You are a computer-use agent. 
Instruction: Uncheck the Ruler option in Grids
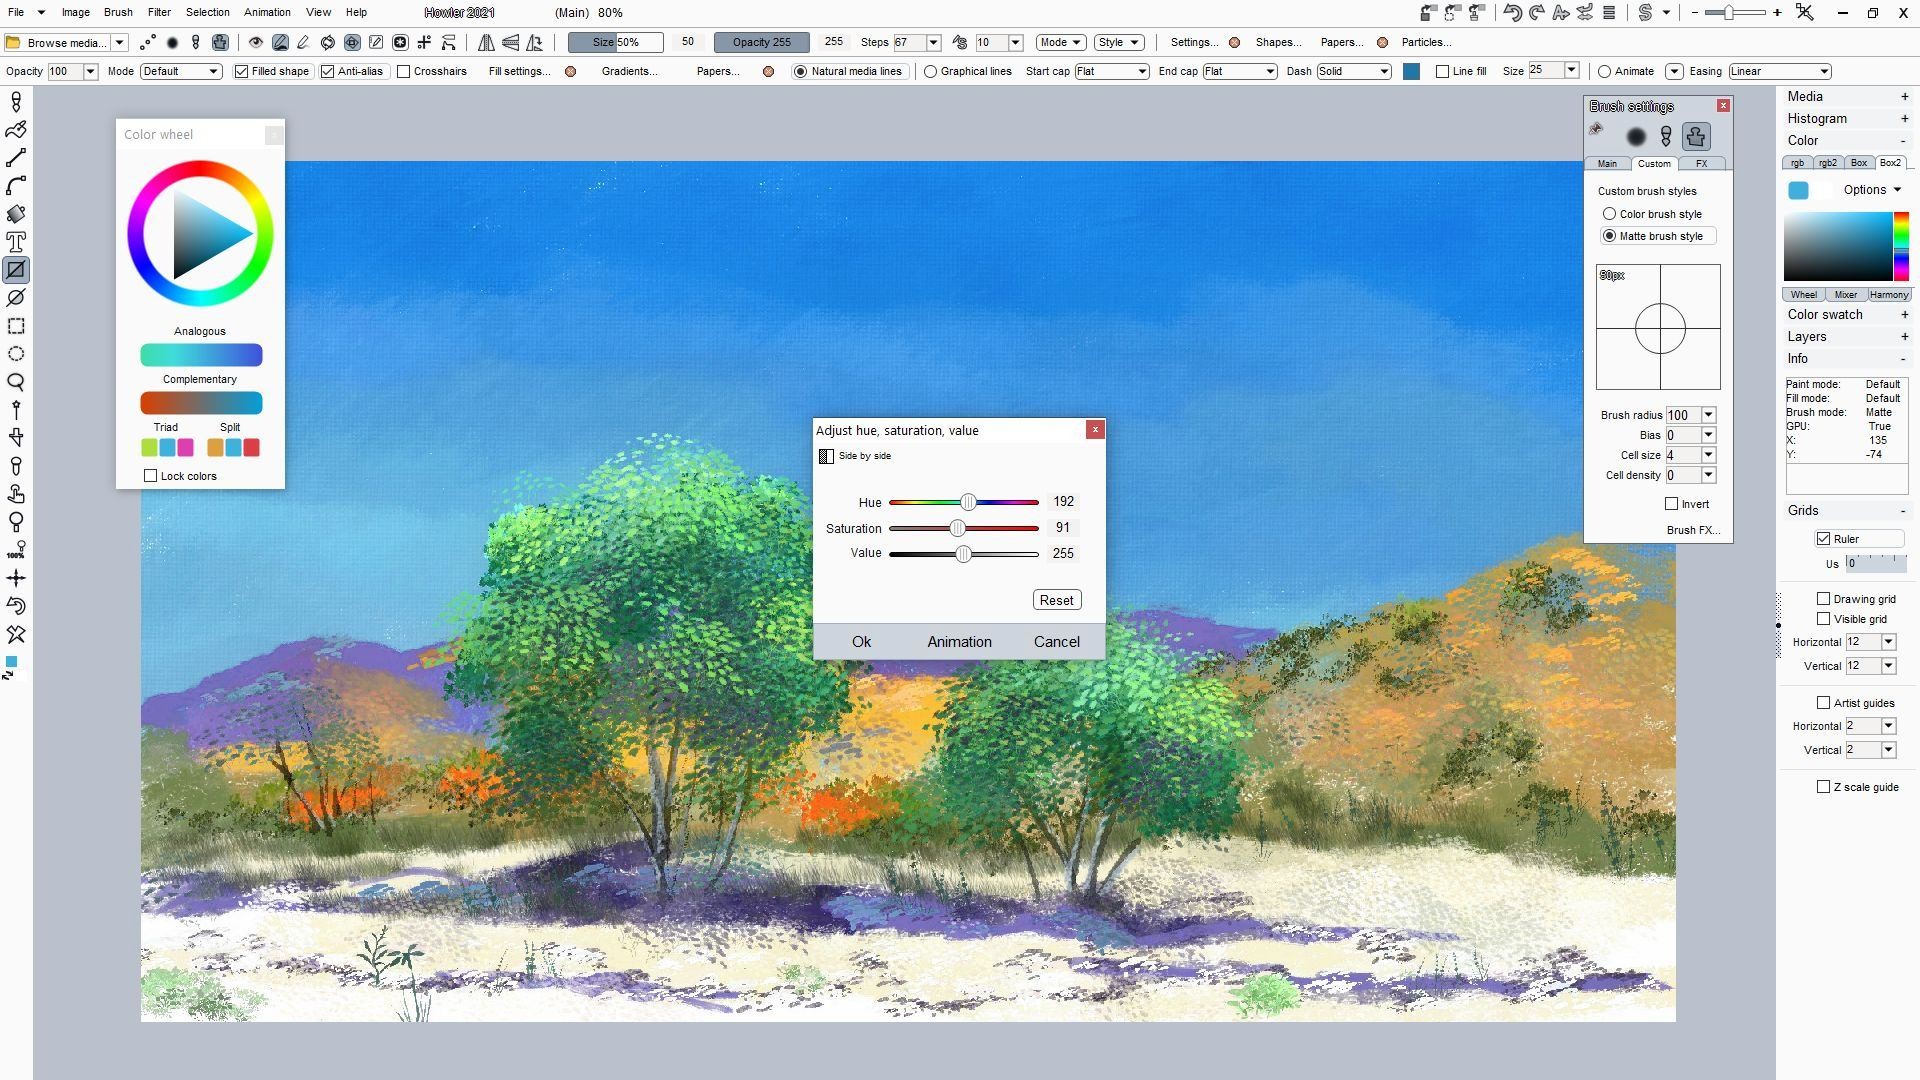tap(1824, 538)
